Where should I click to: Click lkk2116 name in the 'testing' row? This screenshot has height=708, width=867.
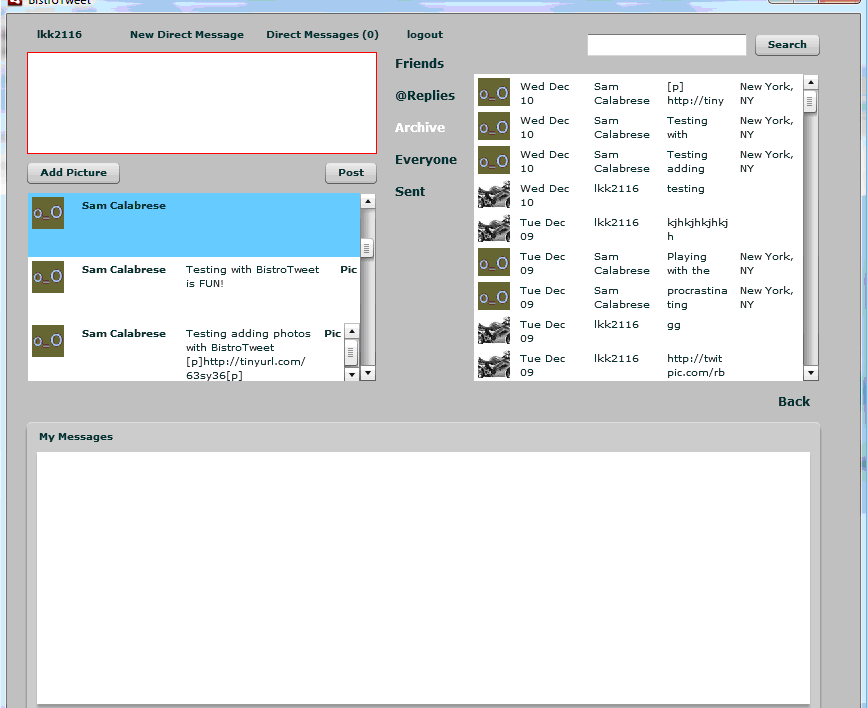(x=616, y=189)
